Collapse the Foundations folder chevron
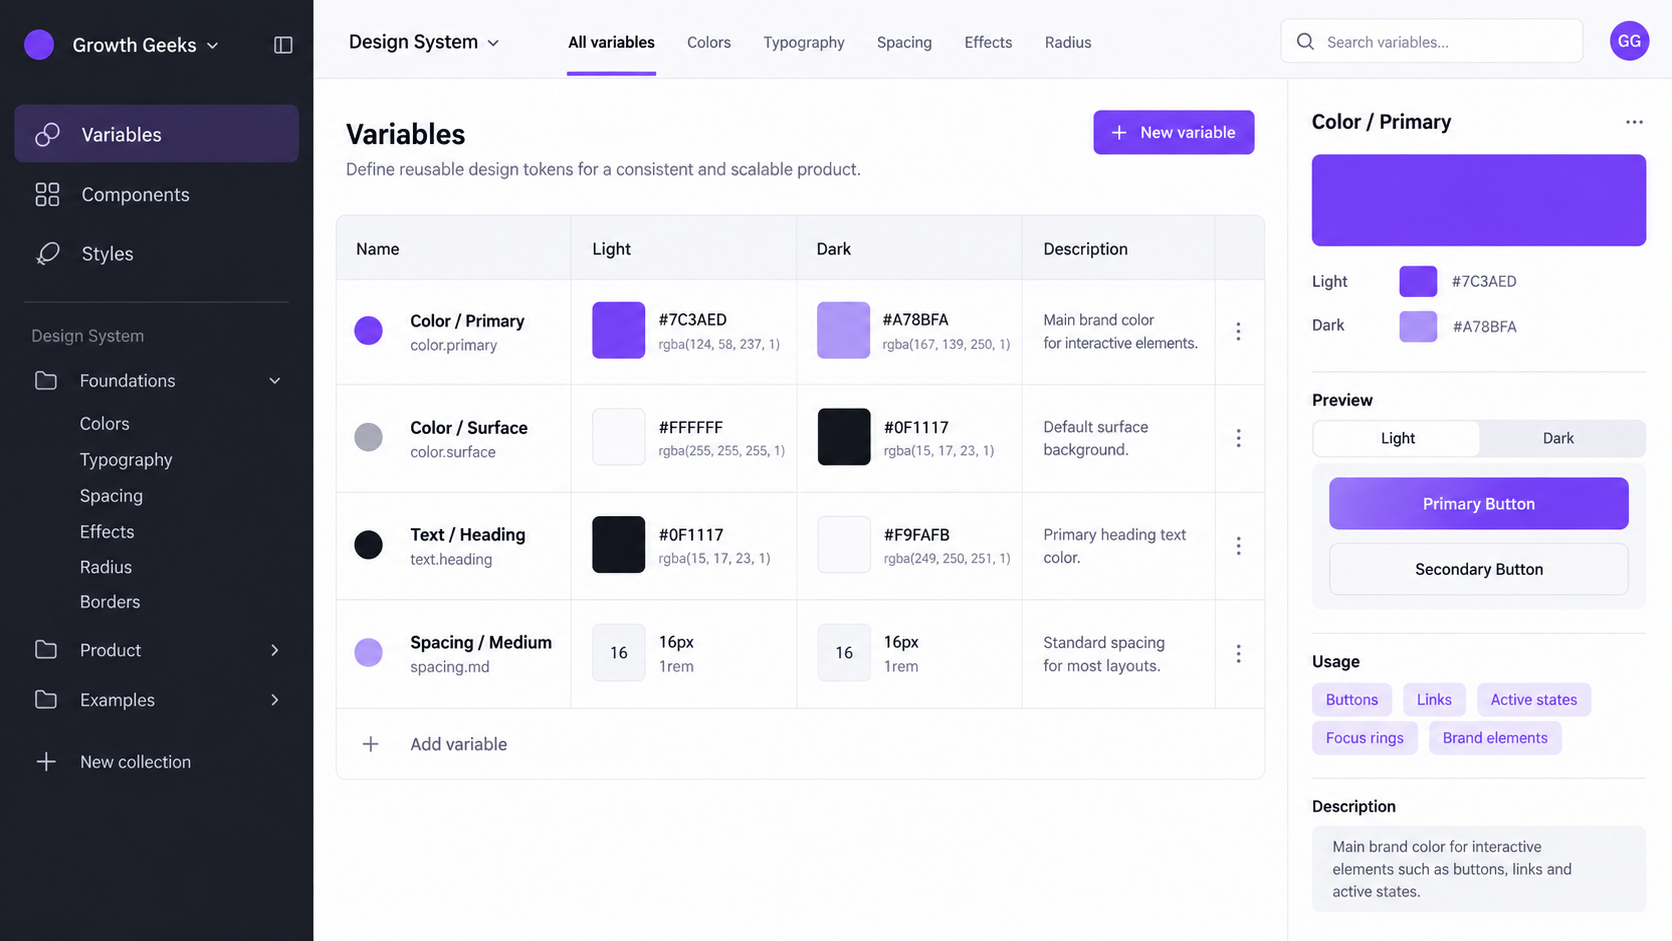 coord(275,381)
